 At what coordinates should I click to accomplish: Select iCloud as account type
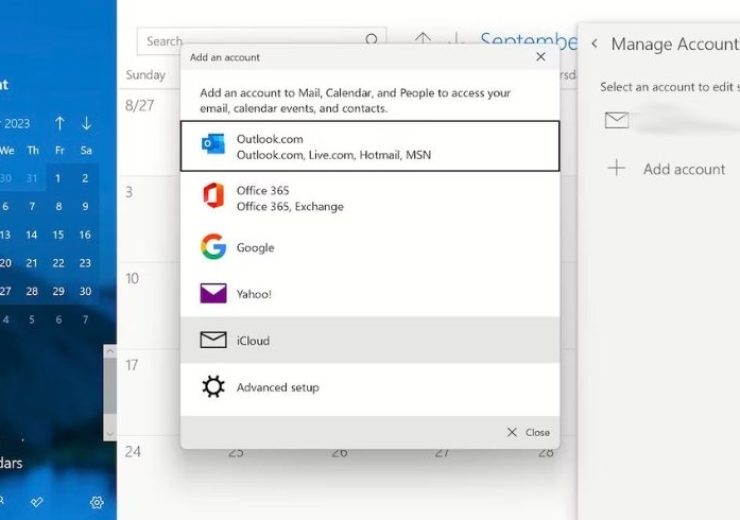point(370,340)
